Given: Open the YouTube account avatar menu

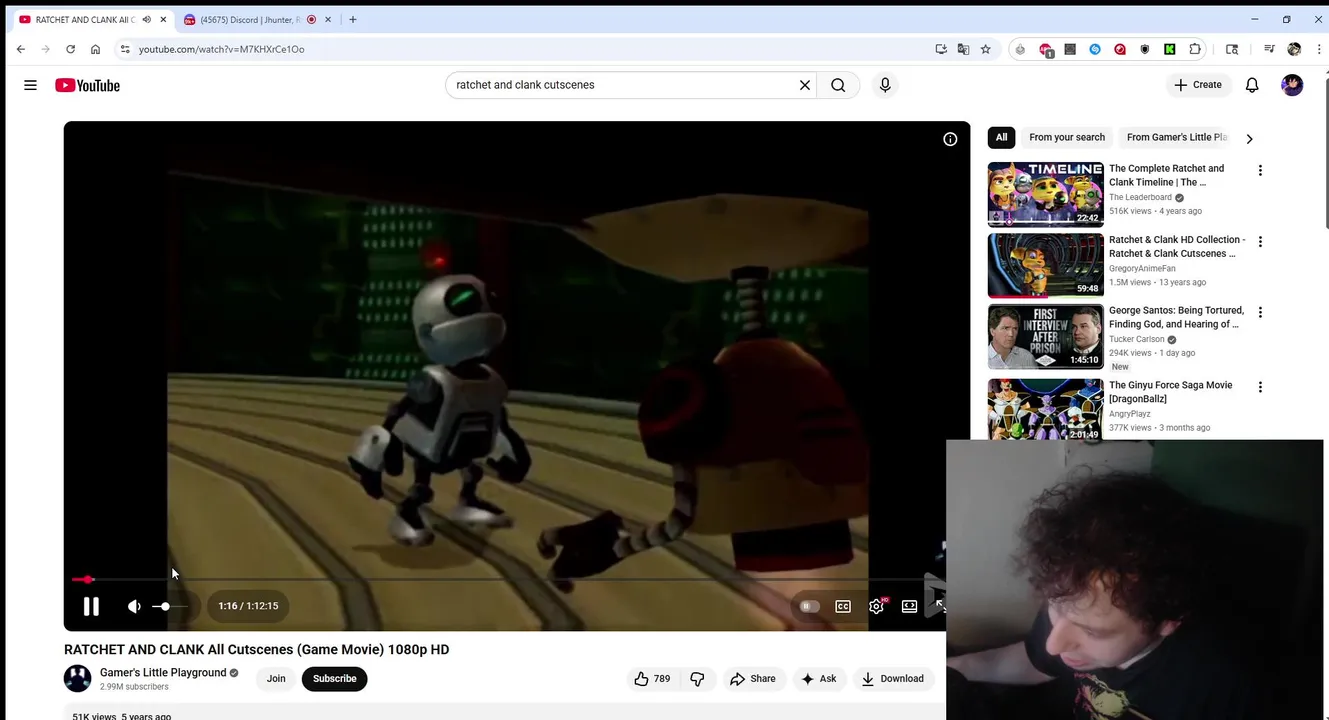Looking at the screenshot, I should click(x=1292, y=85).
